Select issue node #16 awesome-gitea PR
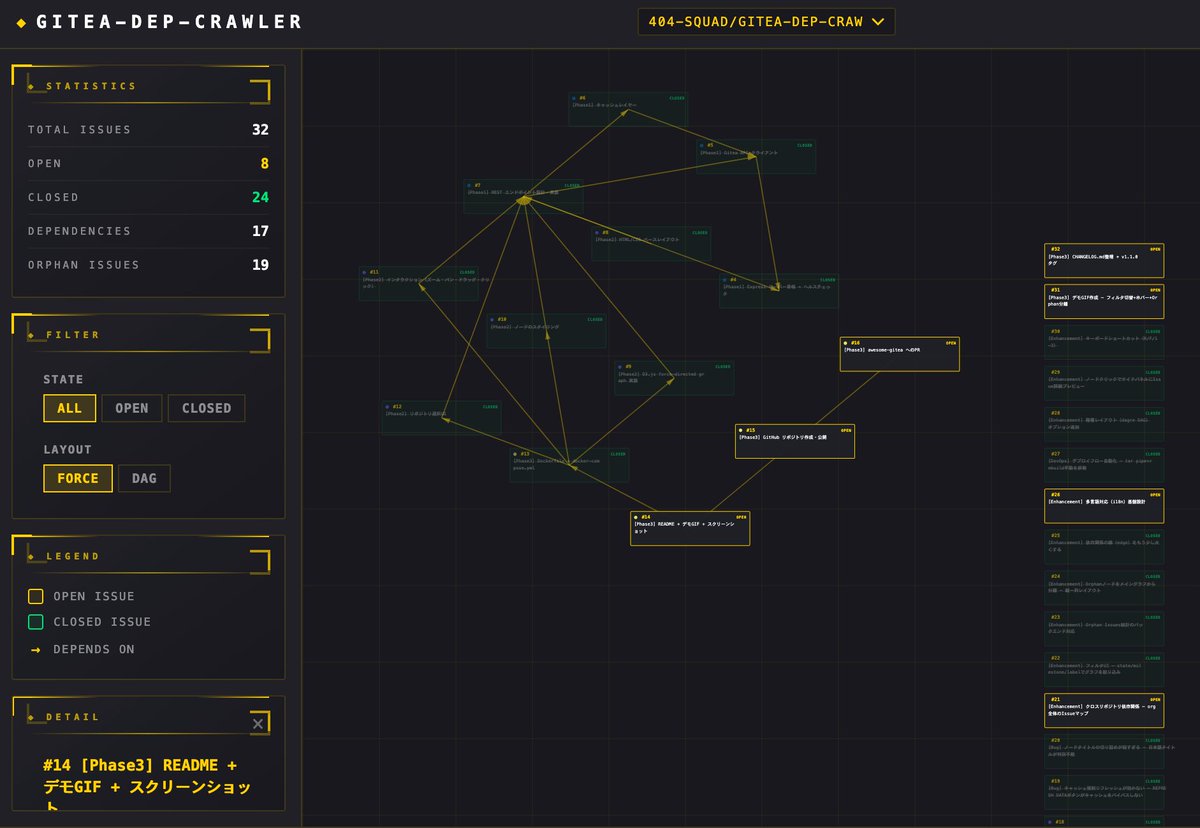1200x828 pixels. point(900,354)
